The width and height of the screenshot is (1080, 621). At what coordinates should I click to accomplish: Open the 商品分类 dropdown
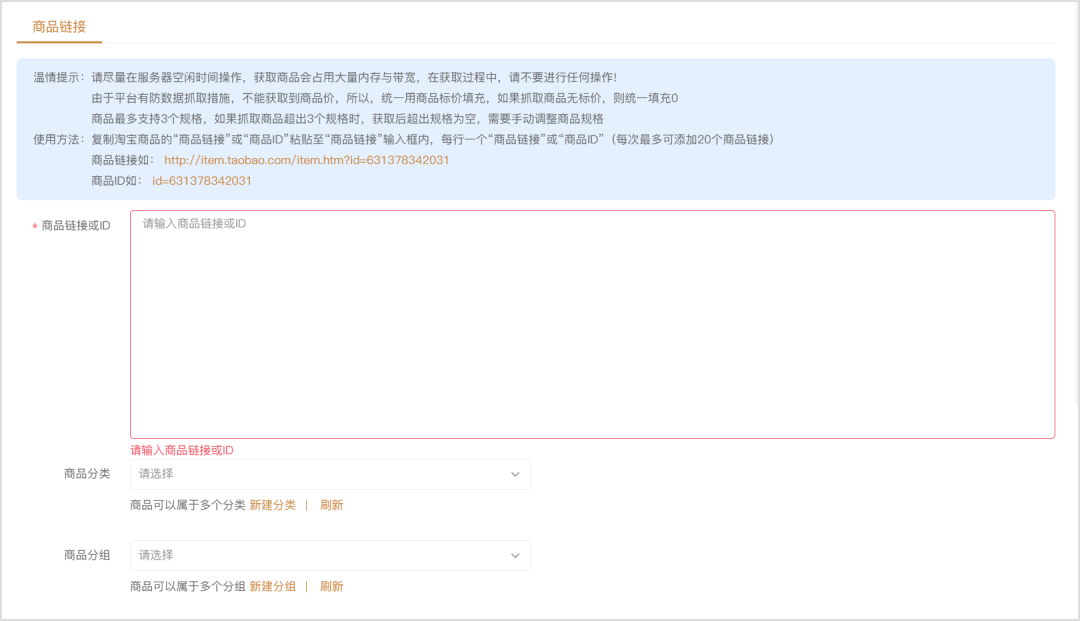point(330,474)
